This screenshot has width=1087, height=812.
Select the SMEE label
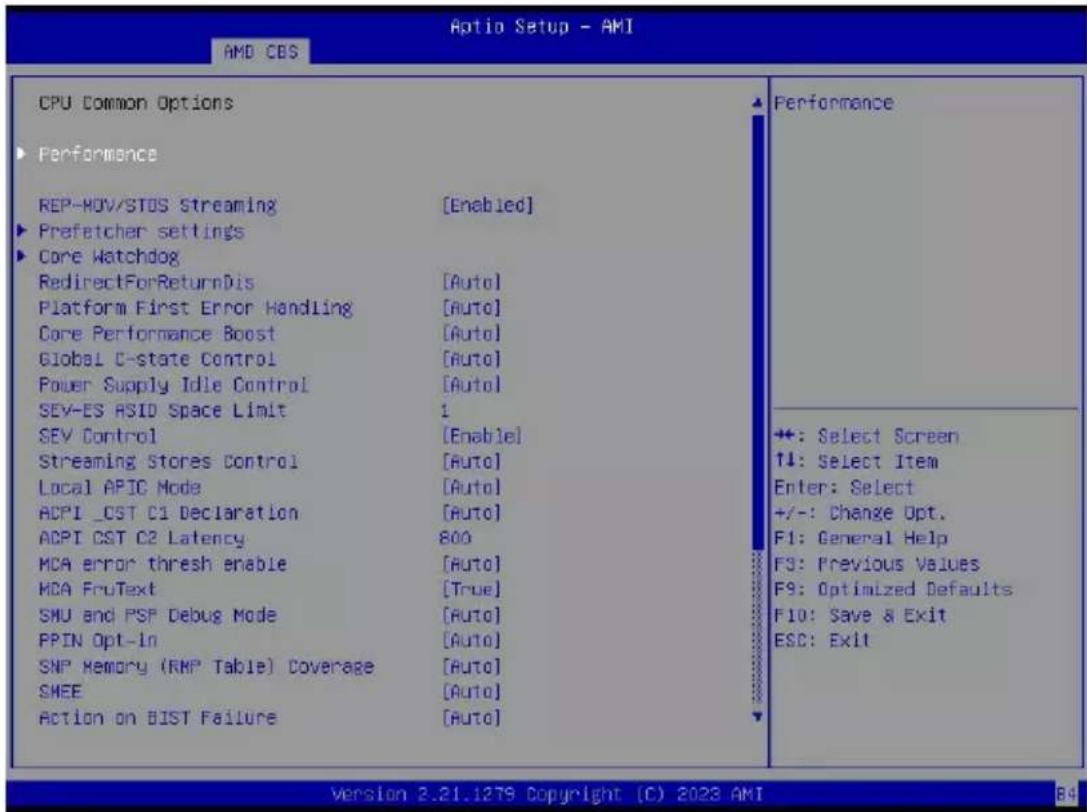(60, 693)
